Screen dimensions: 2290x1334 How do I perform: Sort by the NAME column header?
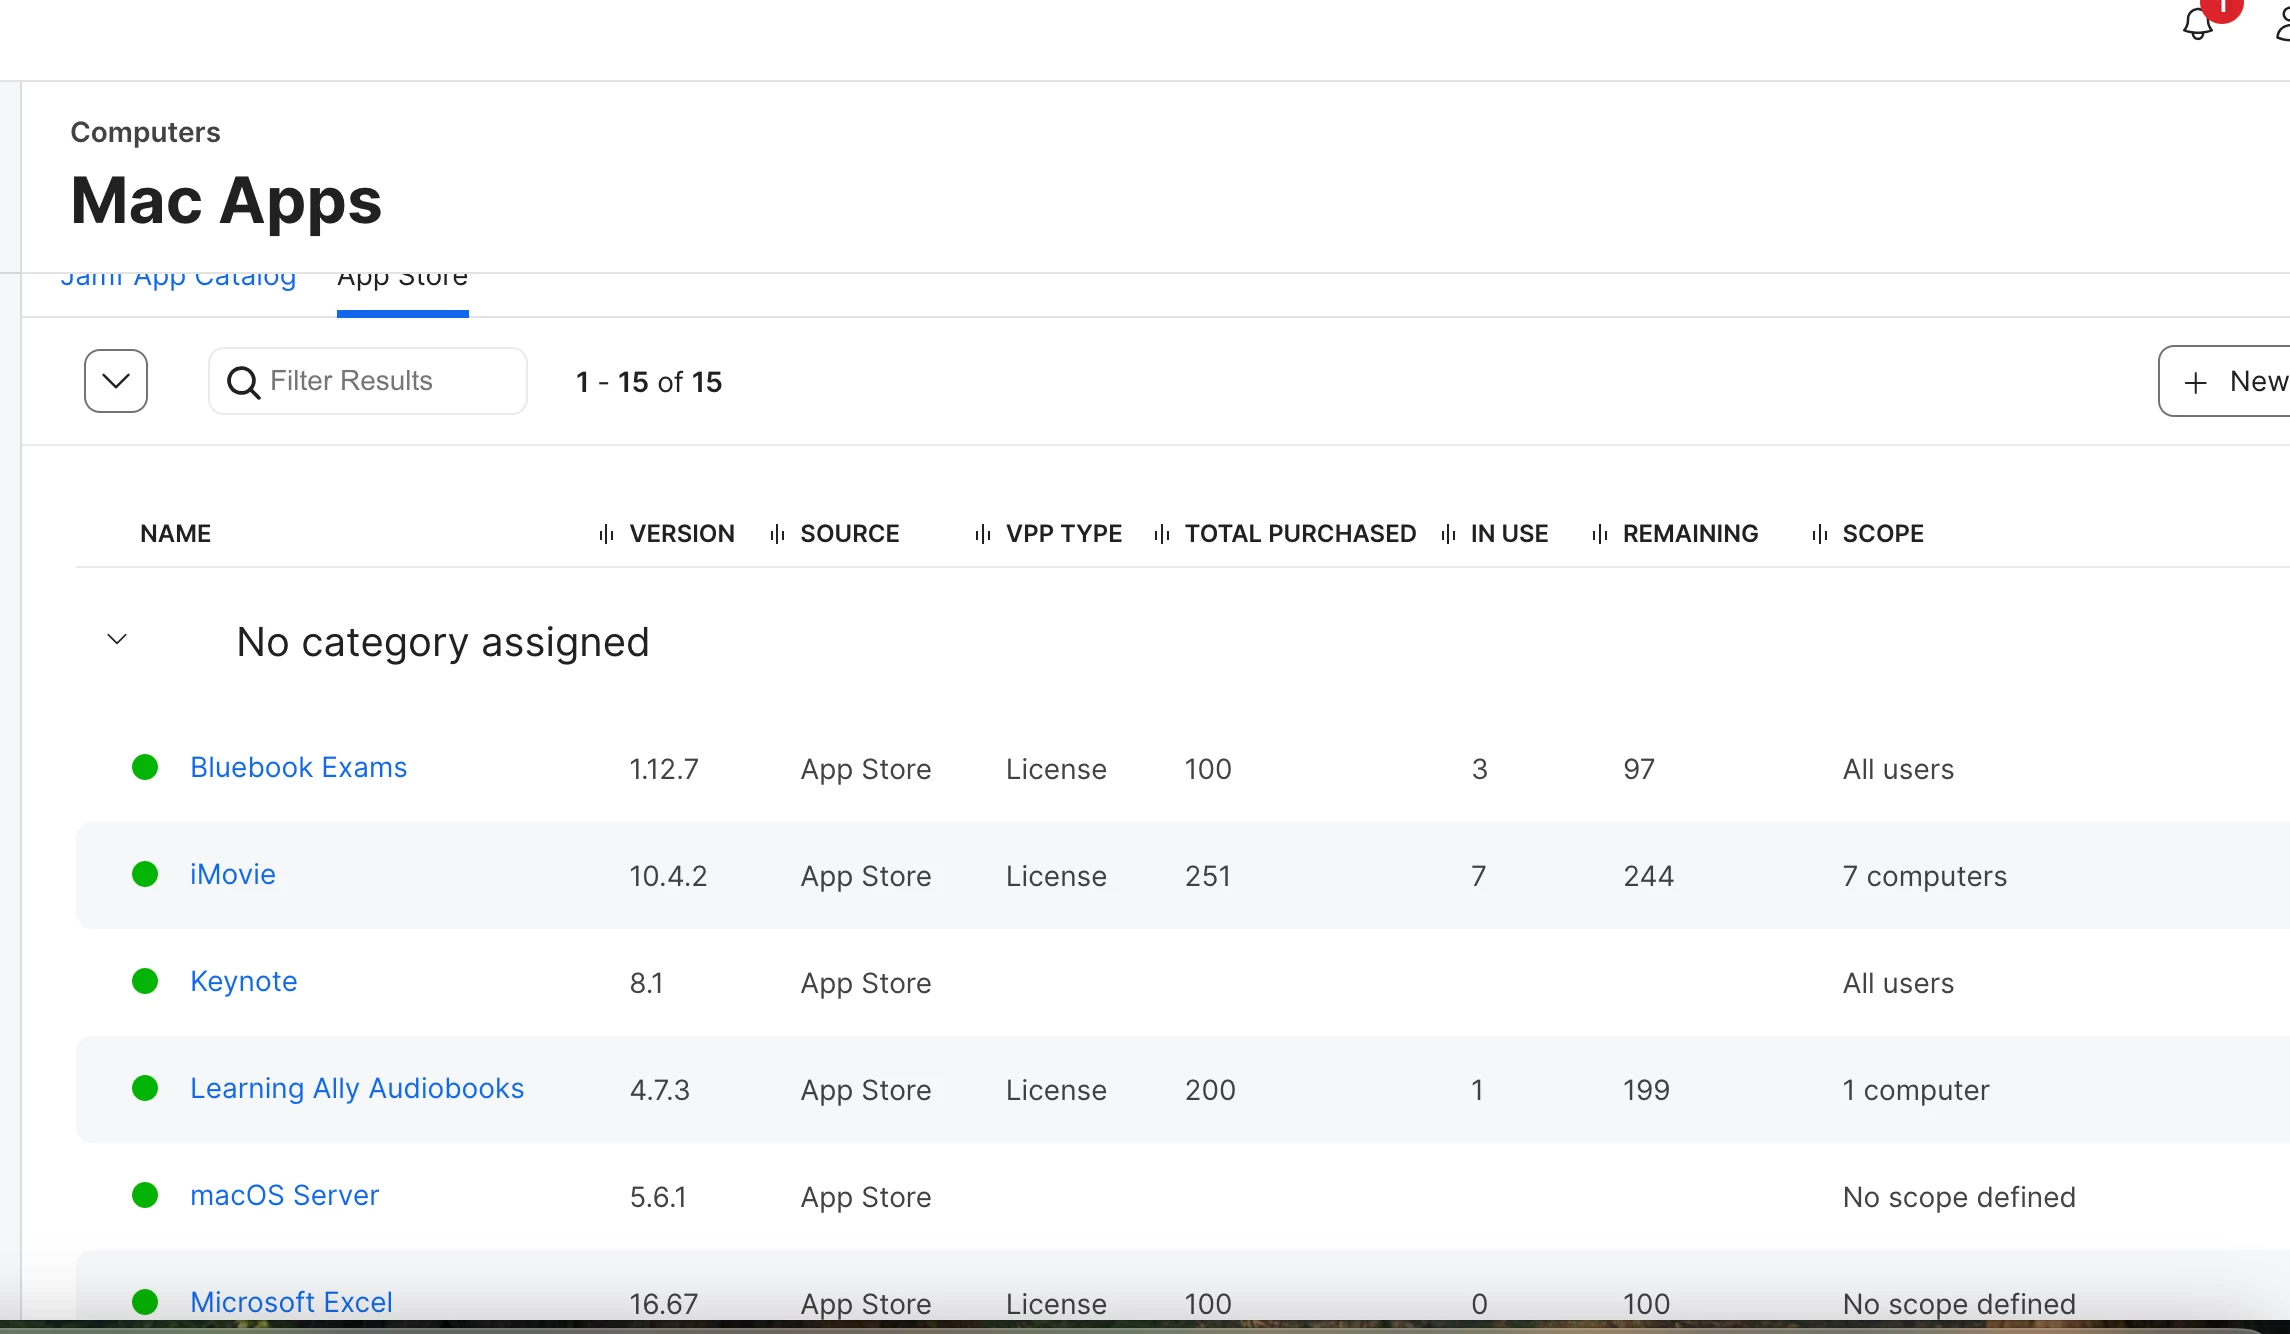(x=176, y=534)
